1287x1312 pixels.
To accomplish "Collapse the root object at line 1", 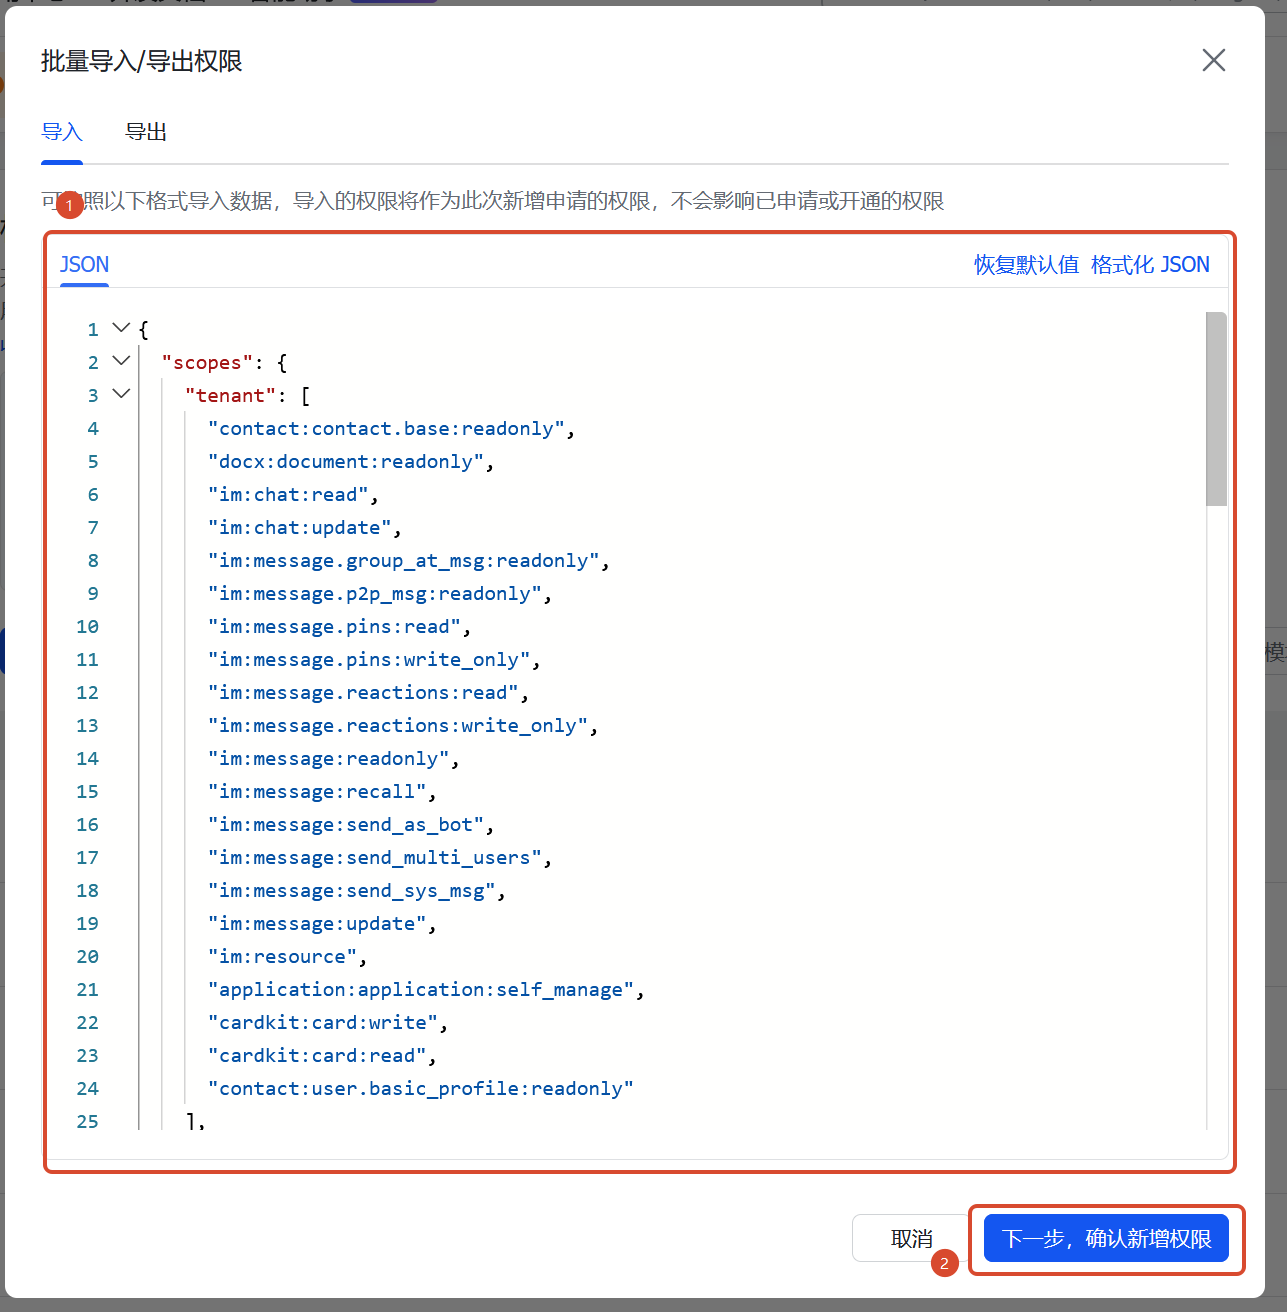I will 121,328.
